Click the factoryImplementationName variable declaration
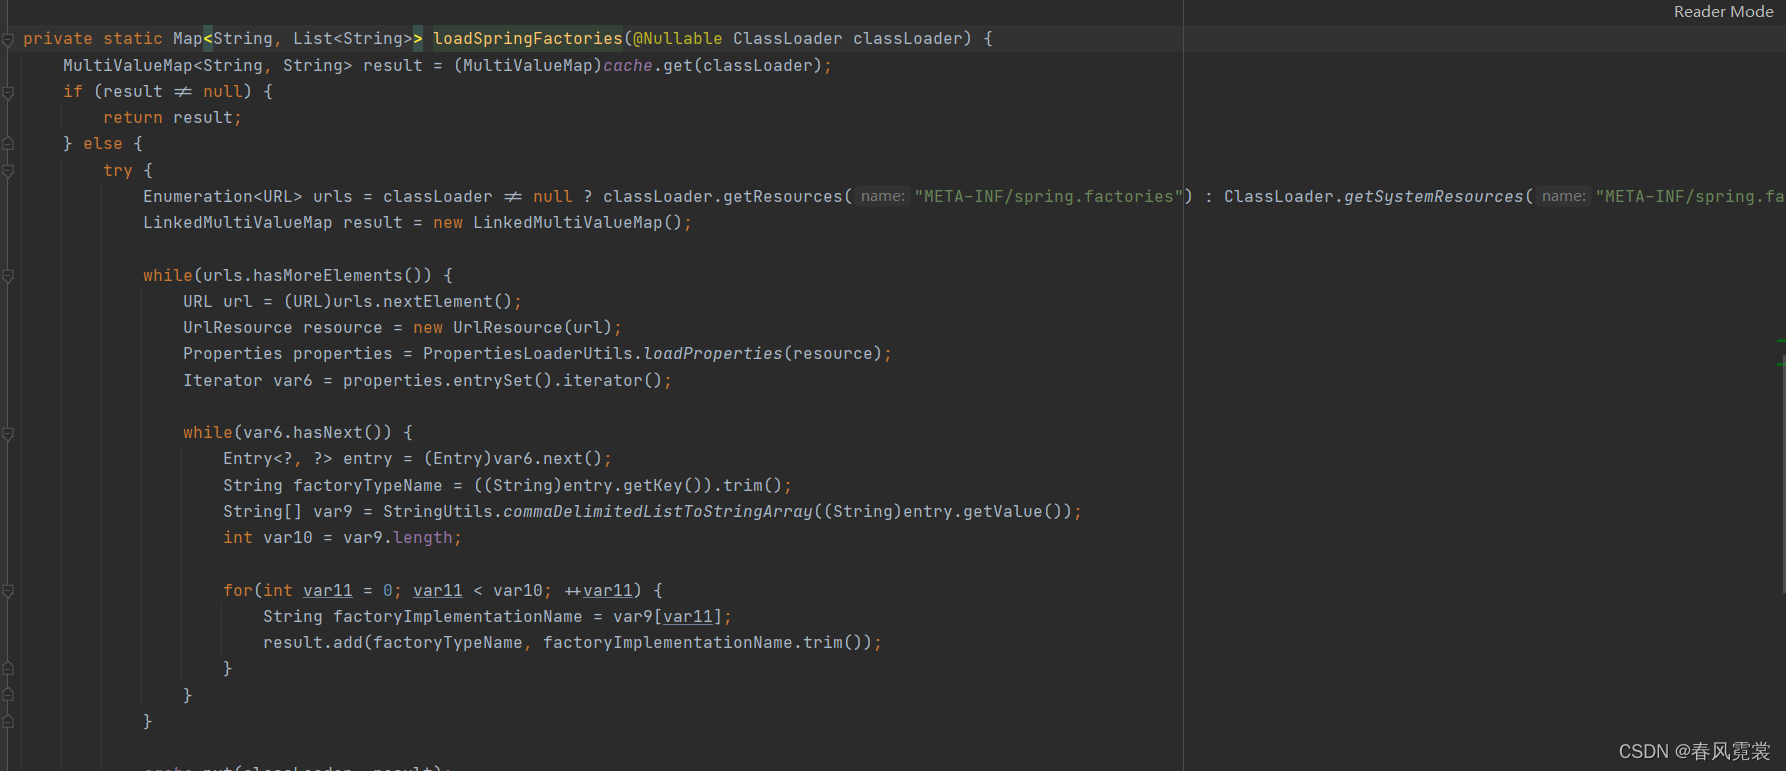 [457, 617]
